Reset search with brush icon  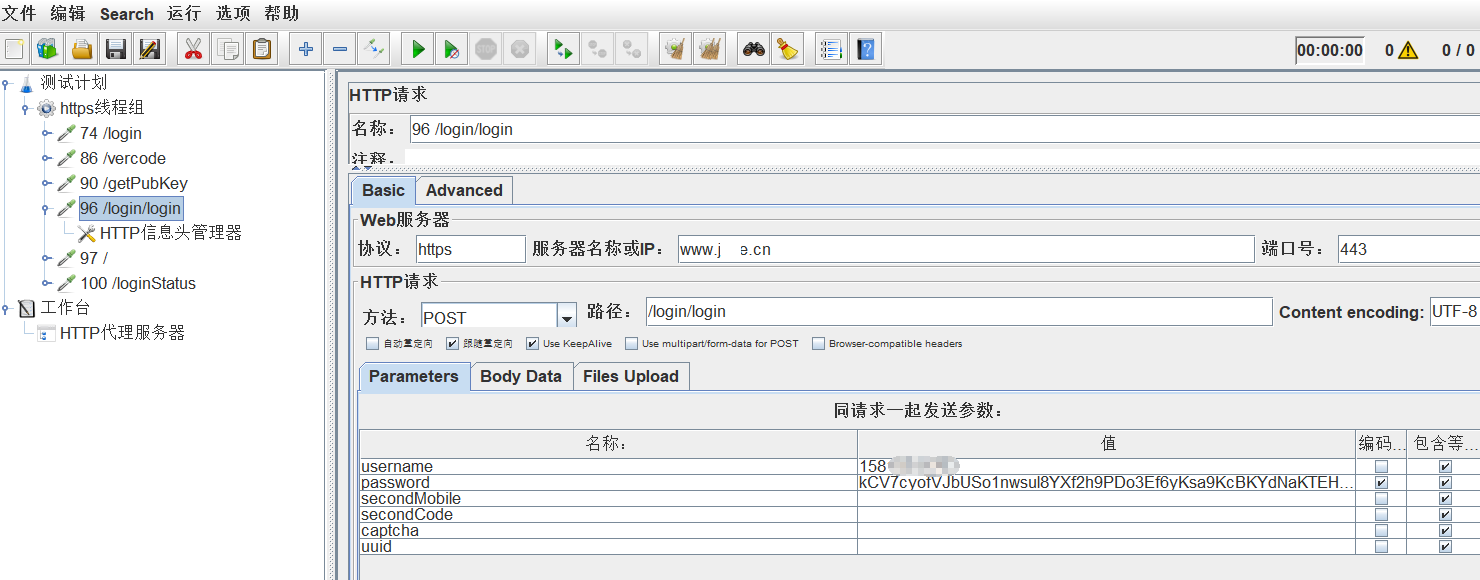[788, 49]
